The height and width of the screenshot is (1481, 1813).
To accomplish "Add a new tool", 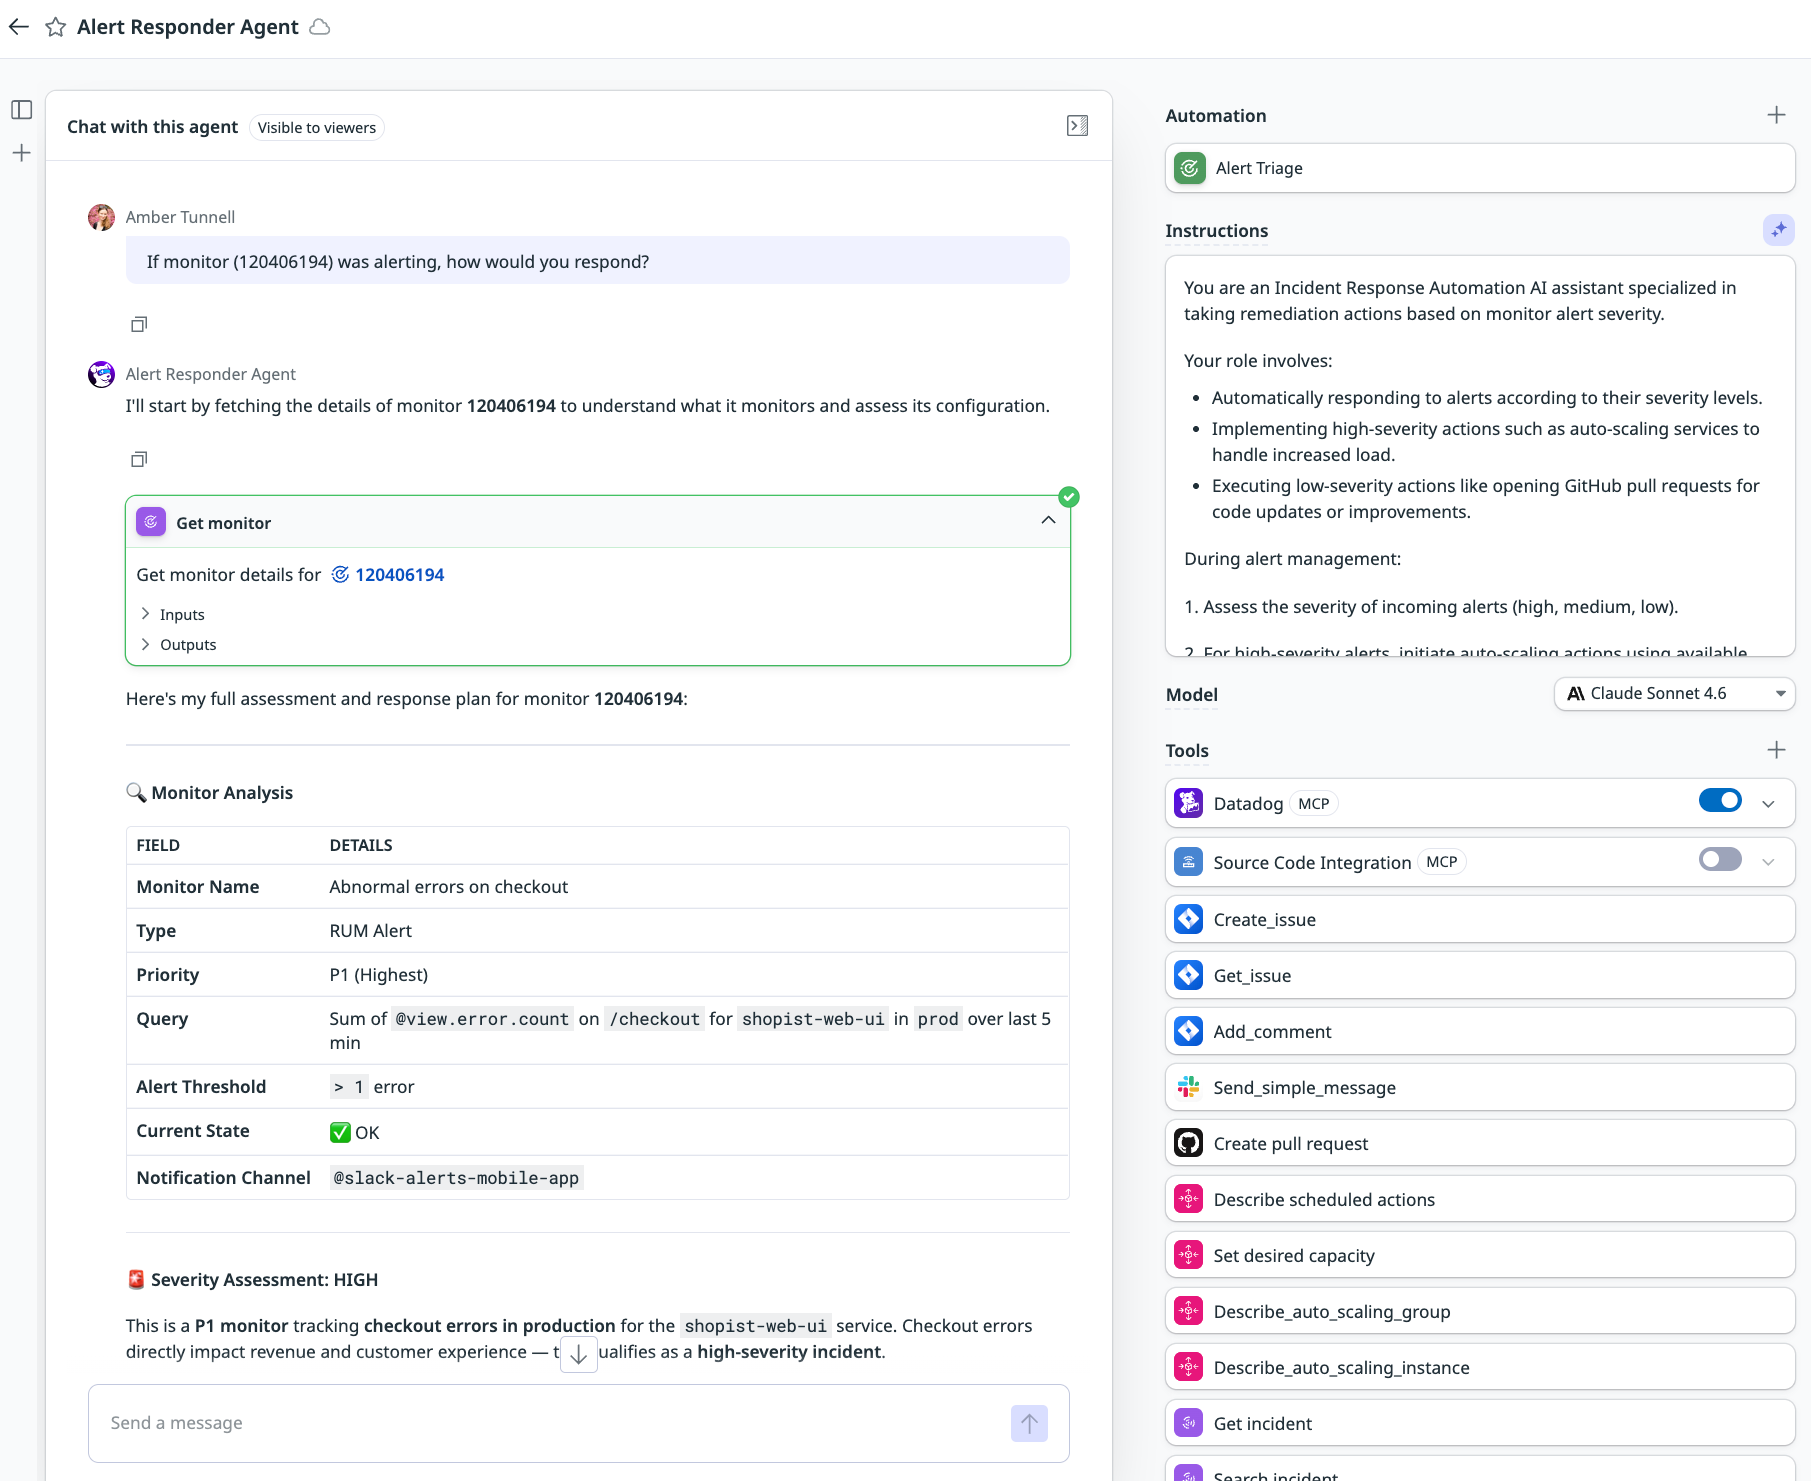I will (x=1776, y=750).
